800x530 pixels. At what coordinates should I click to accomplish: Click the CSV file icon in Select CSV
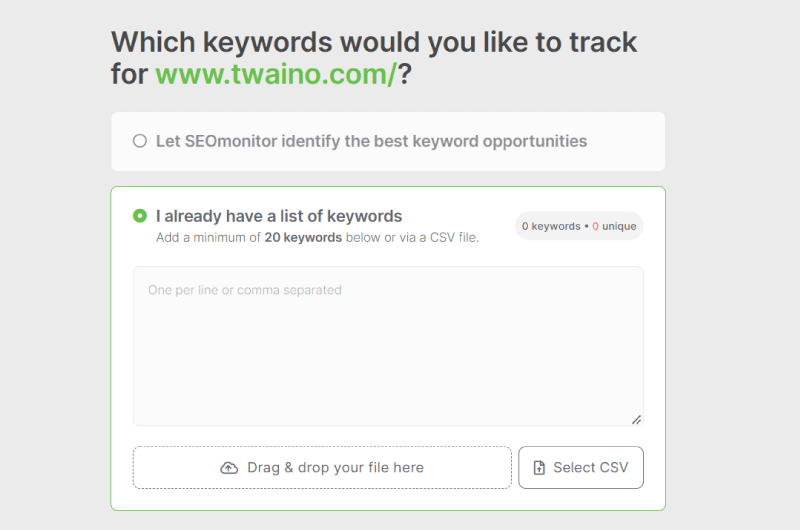(x=539, y=468)
